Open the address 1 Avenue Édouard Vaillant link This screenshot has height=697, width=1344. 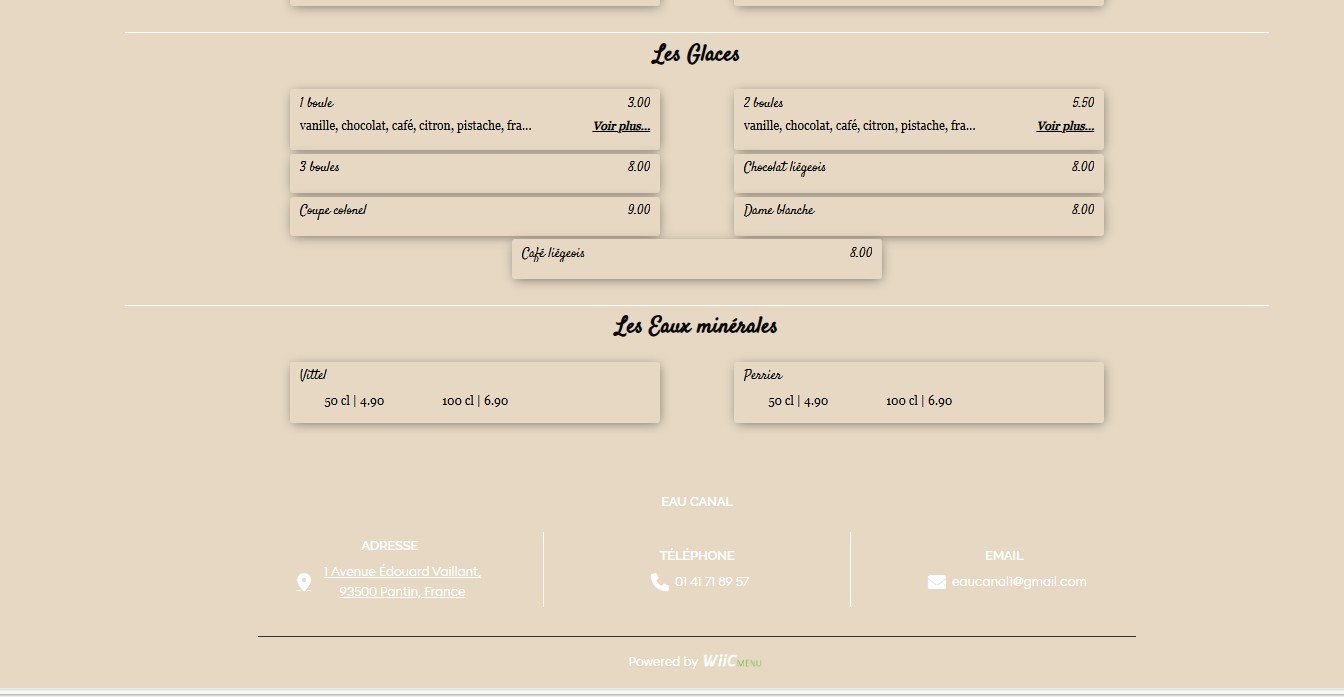click(402, 572)
